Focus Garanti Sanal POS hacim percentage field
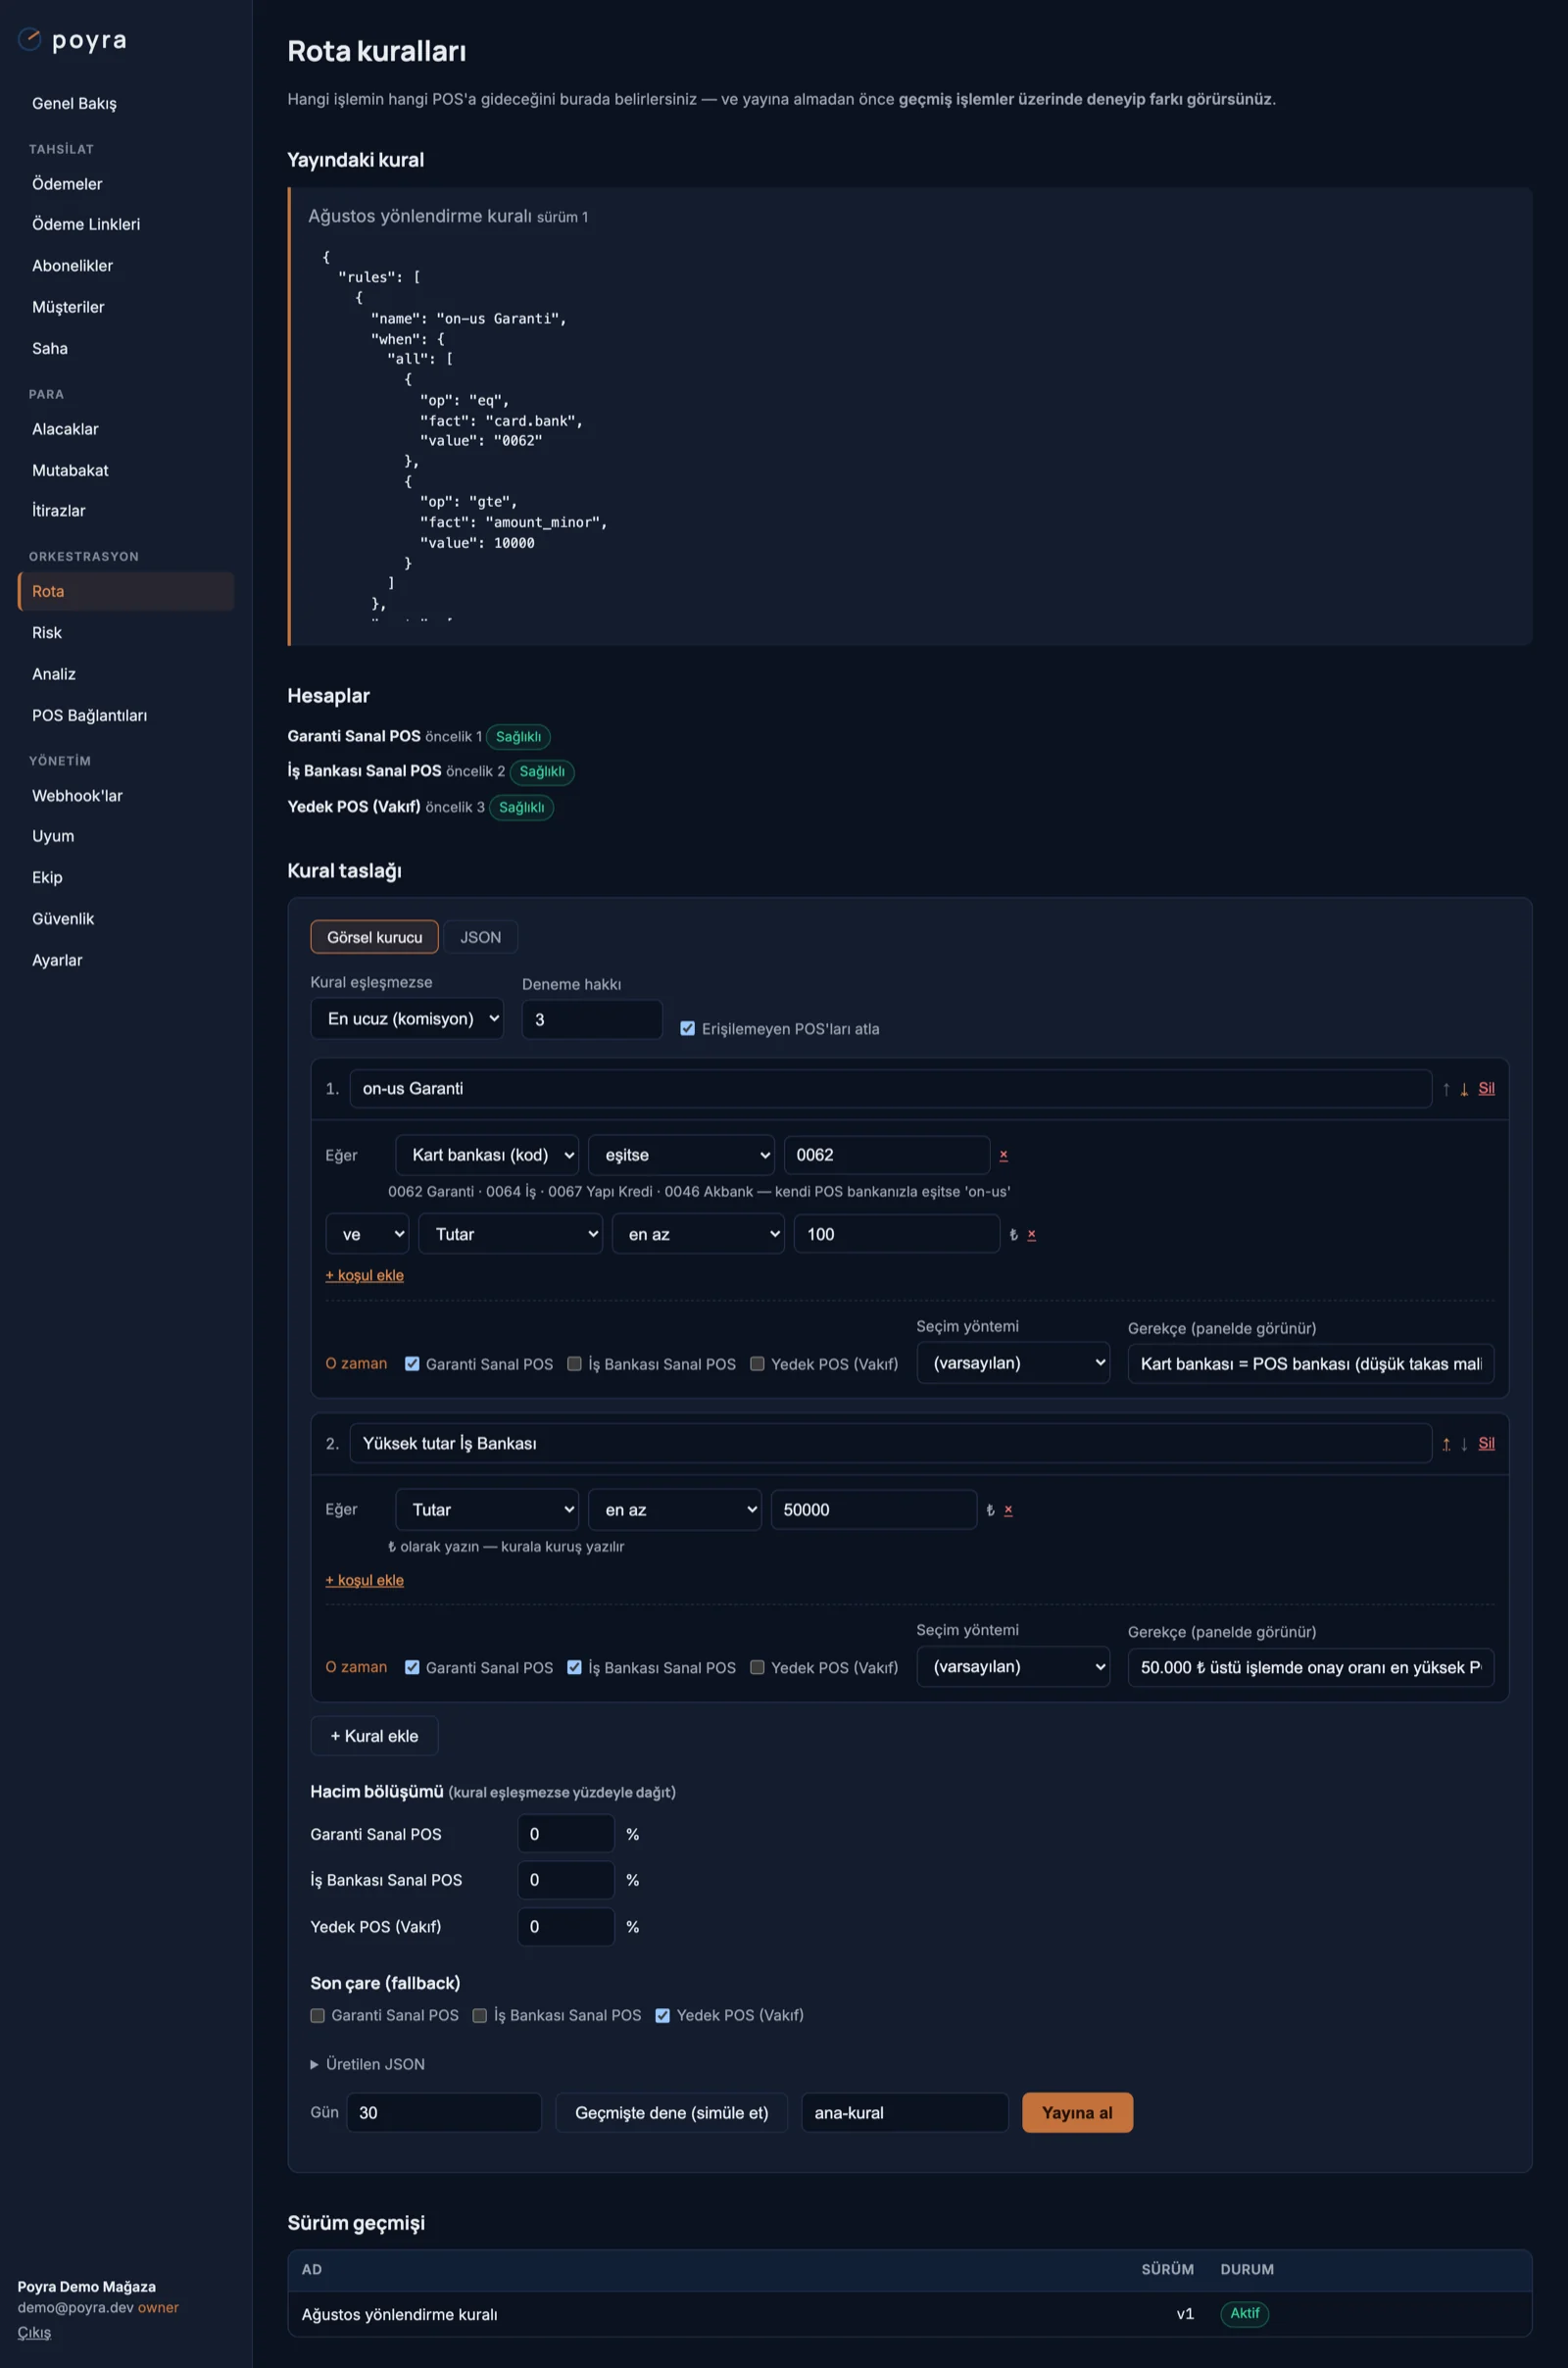 (x=566, y=1834)
